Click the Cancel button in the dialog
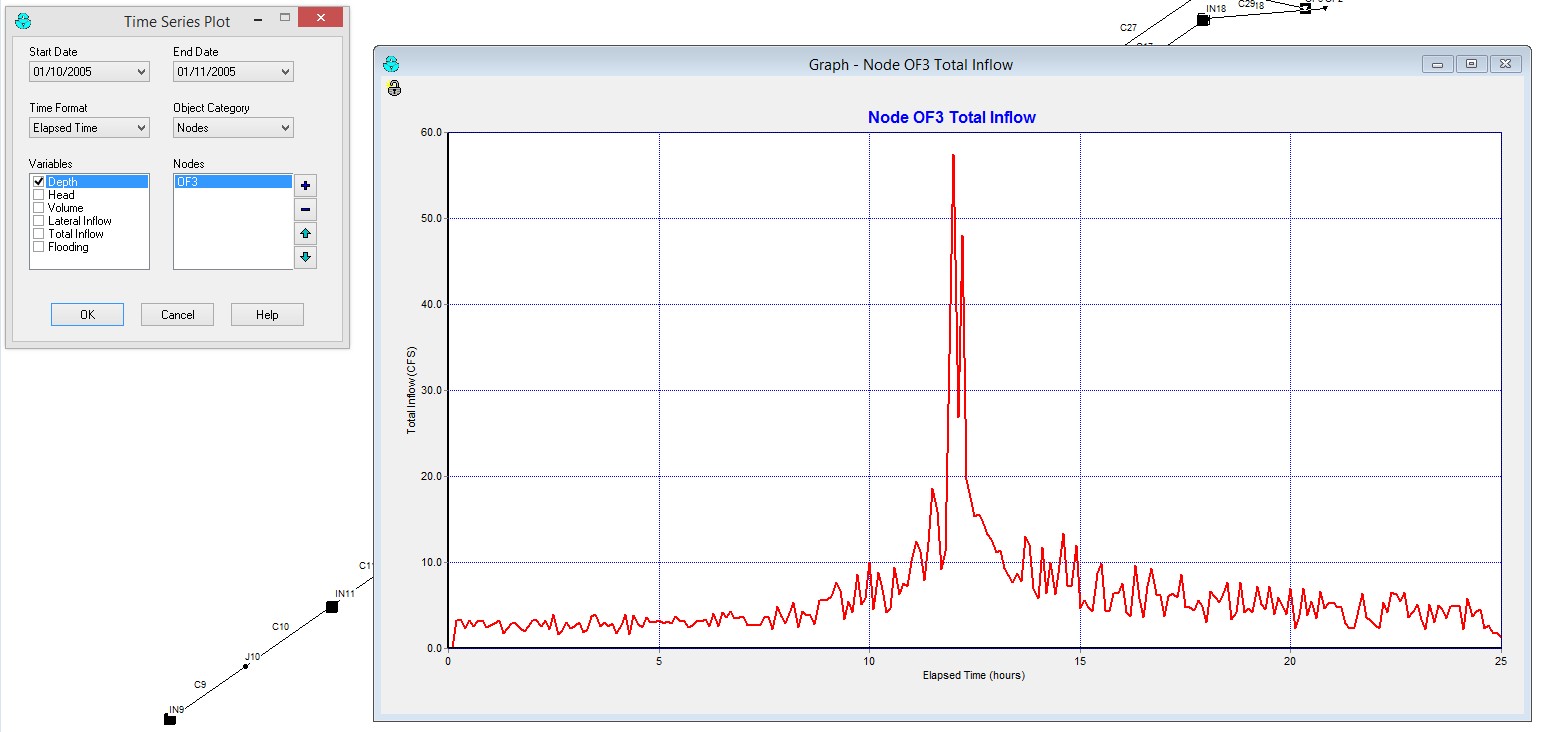Screen dimensions: 1542x732 pos(177,315)
